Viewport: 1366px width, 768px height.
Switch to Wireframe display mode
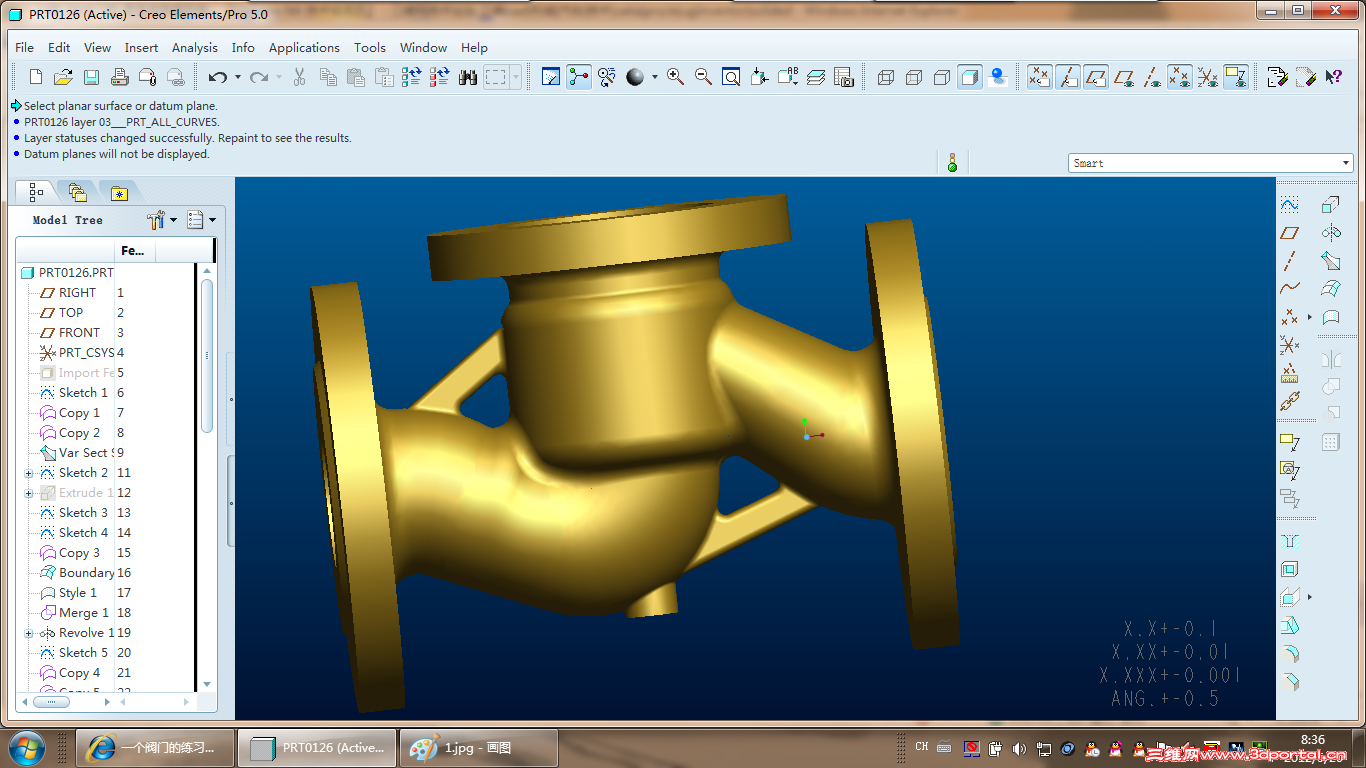(x=886, y=77)
